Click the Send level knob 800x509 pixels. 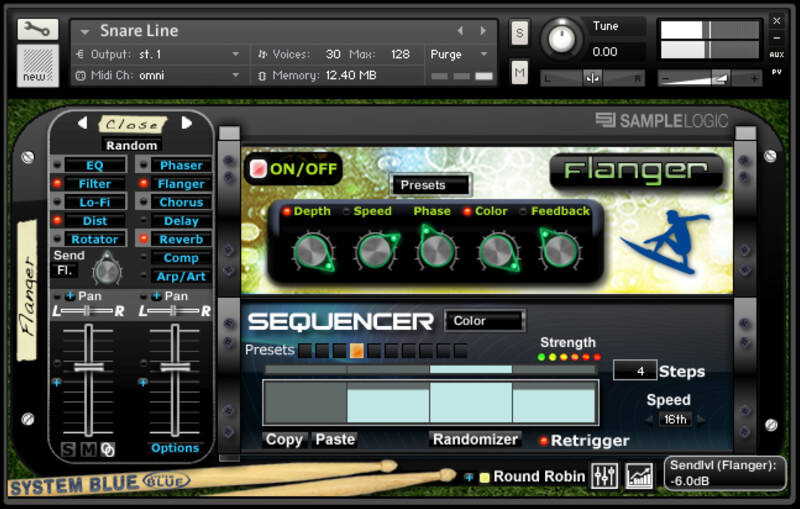[x=107, y=270]
